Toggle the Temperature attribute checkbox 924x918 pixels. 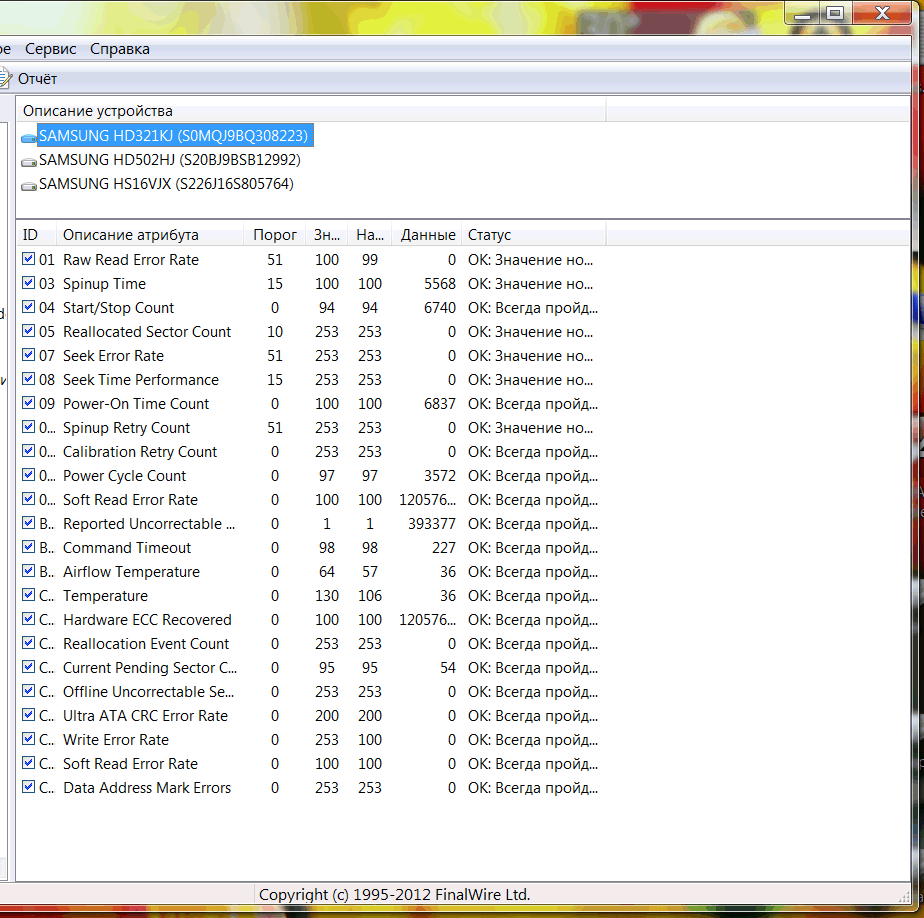point(28,595)
